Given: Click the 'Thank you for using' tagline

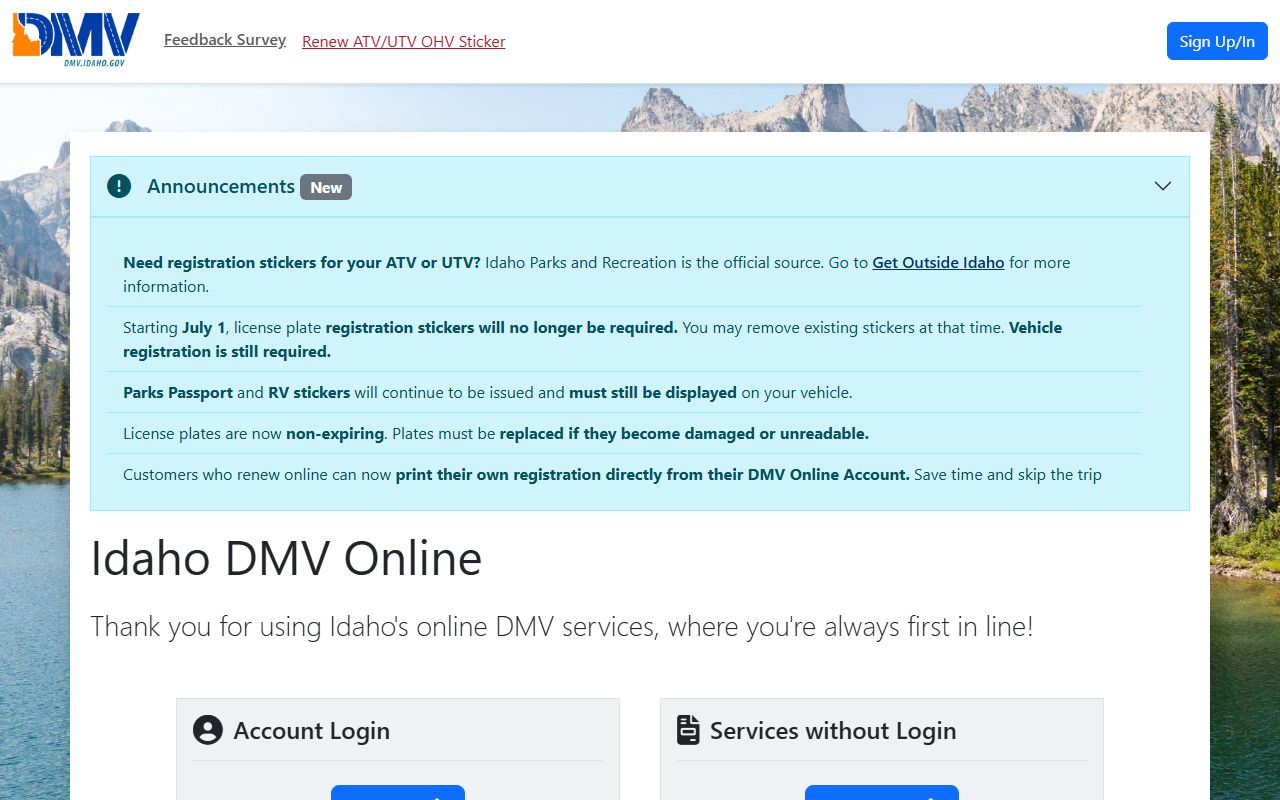Looking at the screenshot, I should 562,627.
